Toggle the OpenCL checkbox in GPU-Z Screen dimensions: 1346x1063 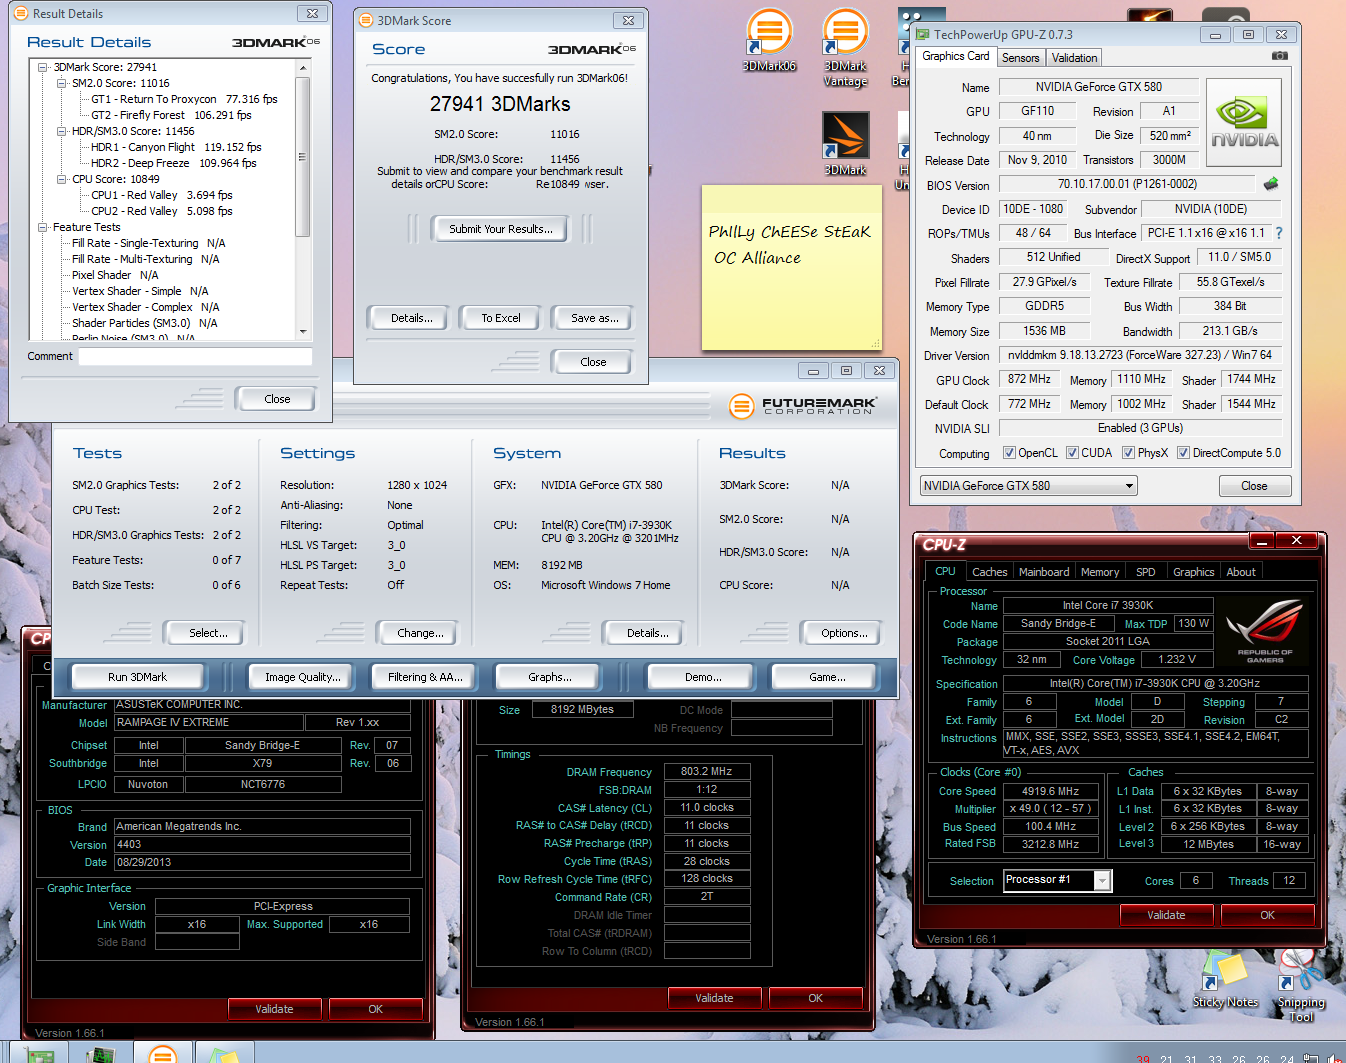coord(1009,453)
